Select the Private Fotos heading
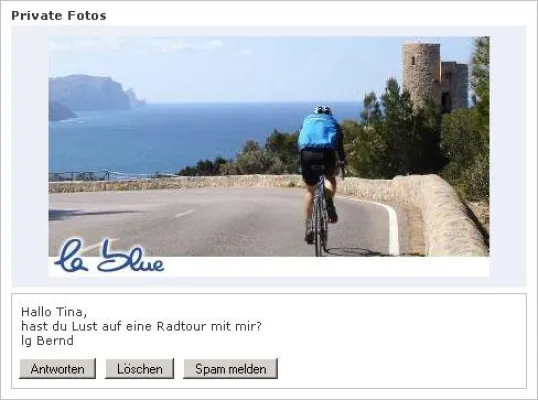The width and height of the screenshot is (538, 400). pyautogui.click(x=59, y=15)
